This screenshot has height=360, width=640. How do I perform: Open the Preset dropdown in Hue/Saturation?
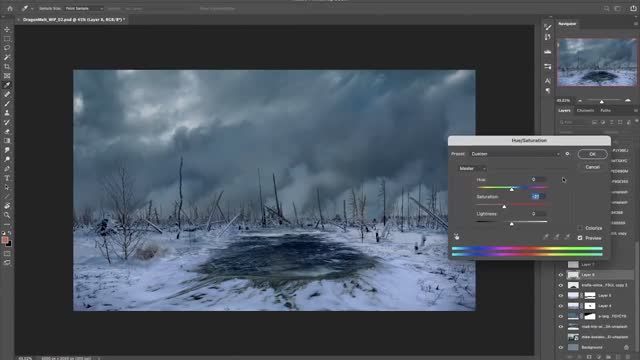tap(515, 154)
